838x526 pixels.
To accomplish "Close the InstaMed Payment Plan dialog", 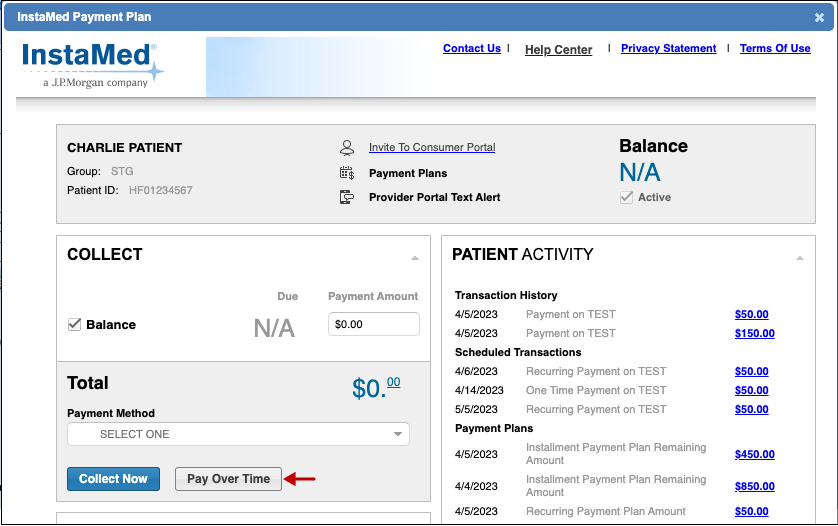I will point(819,18).
